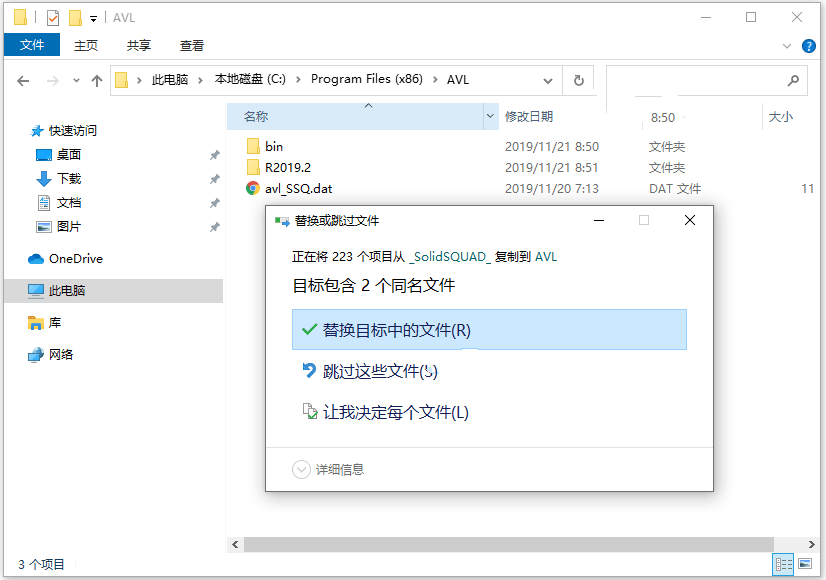Click the horizontal scrollbar left arrow
This screenshot has width=826, height=580.
click(x=235, y=545)
